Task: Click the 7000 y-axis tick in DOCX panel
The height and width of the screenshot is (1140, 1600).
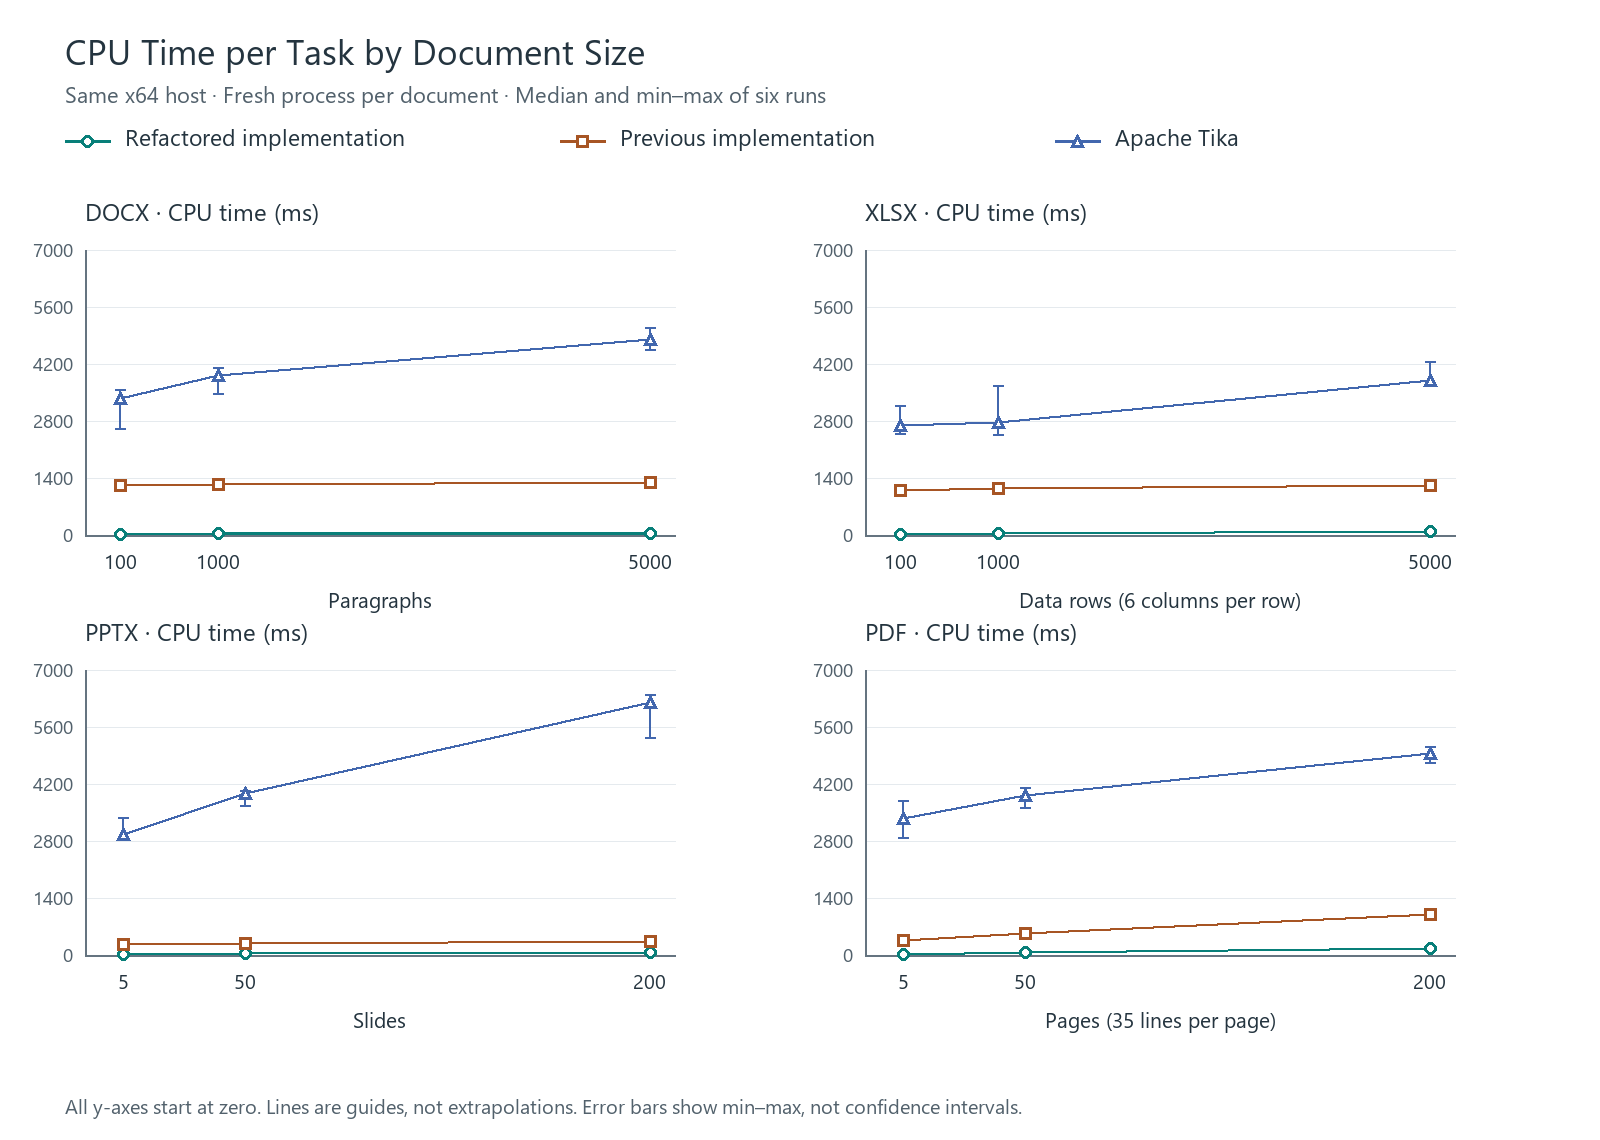Action: [x=53, y=251]
